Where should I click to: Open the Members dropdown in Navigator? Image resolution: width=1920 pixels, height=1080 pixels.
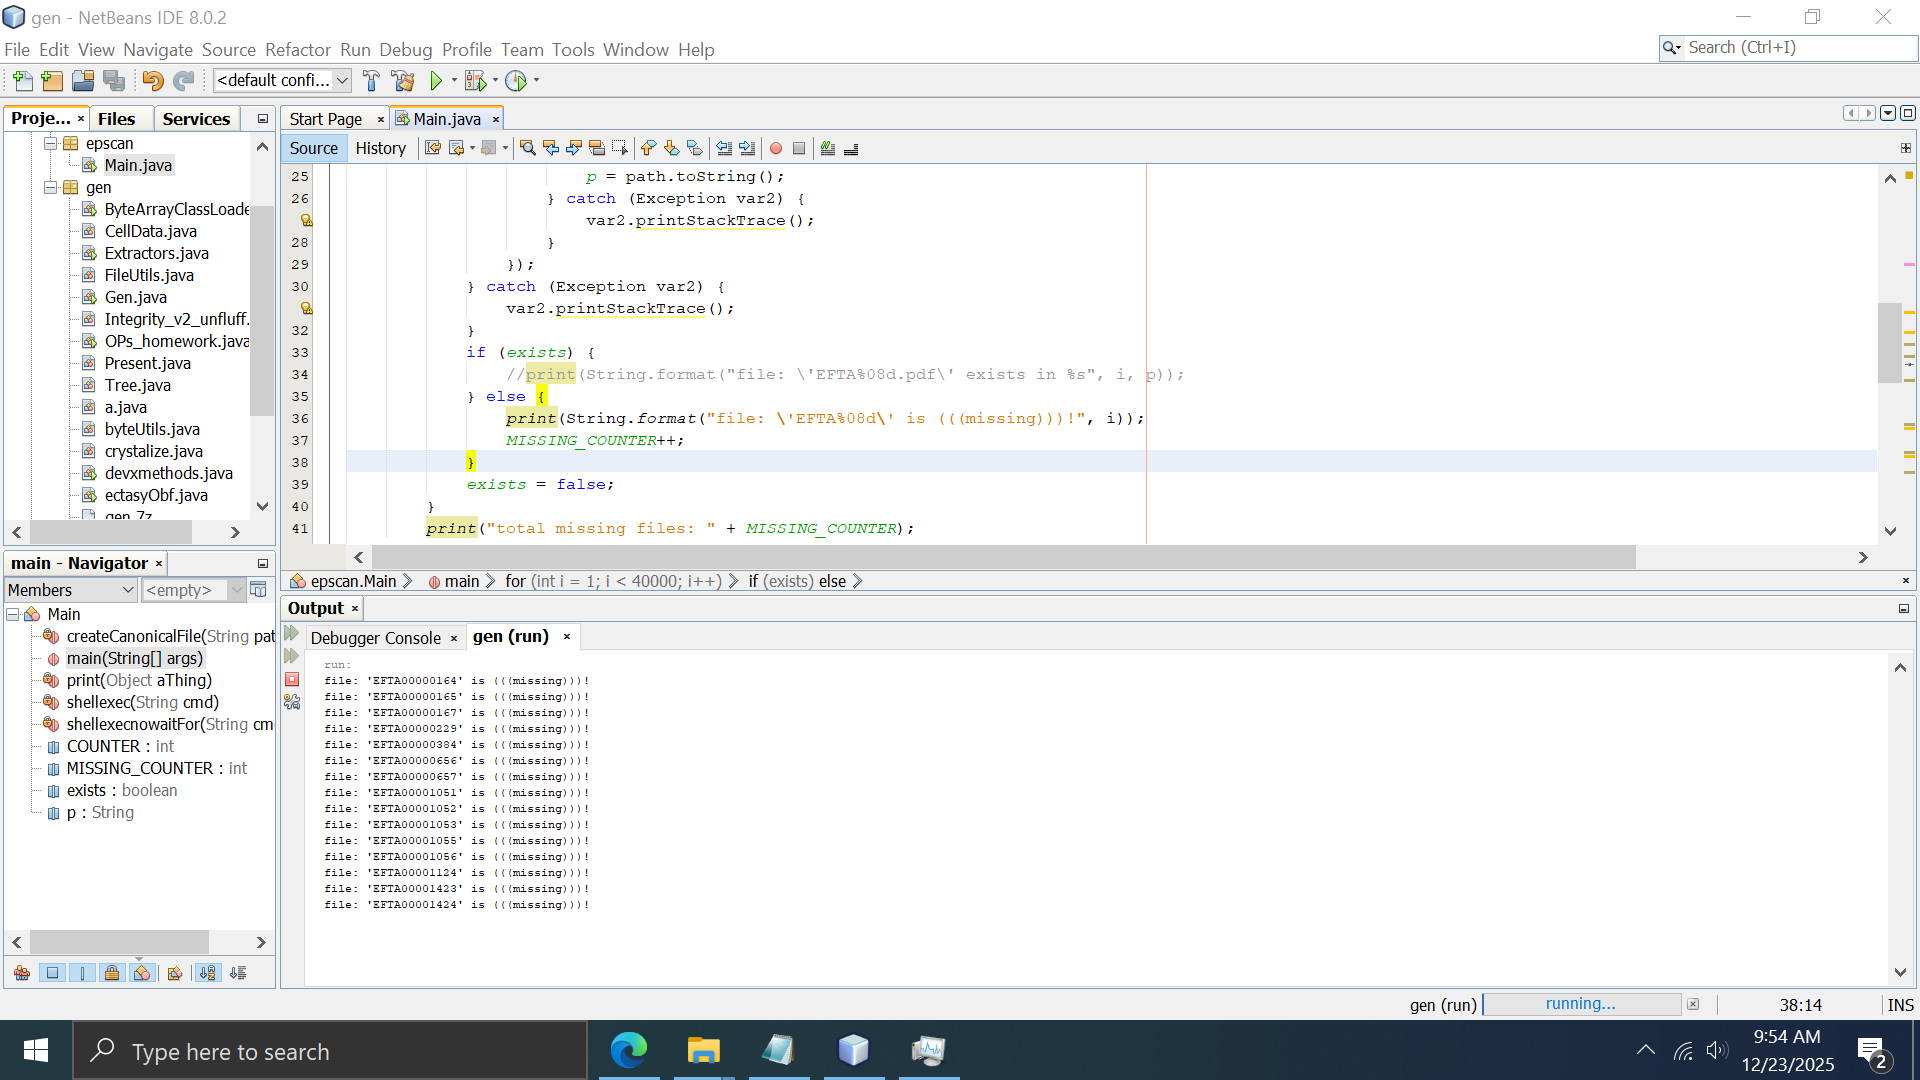pyautogui.click(x=70, y=590)
